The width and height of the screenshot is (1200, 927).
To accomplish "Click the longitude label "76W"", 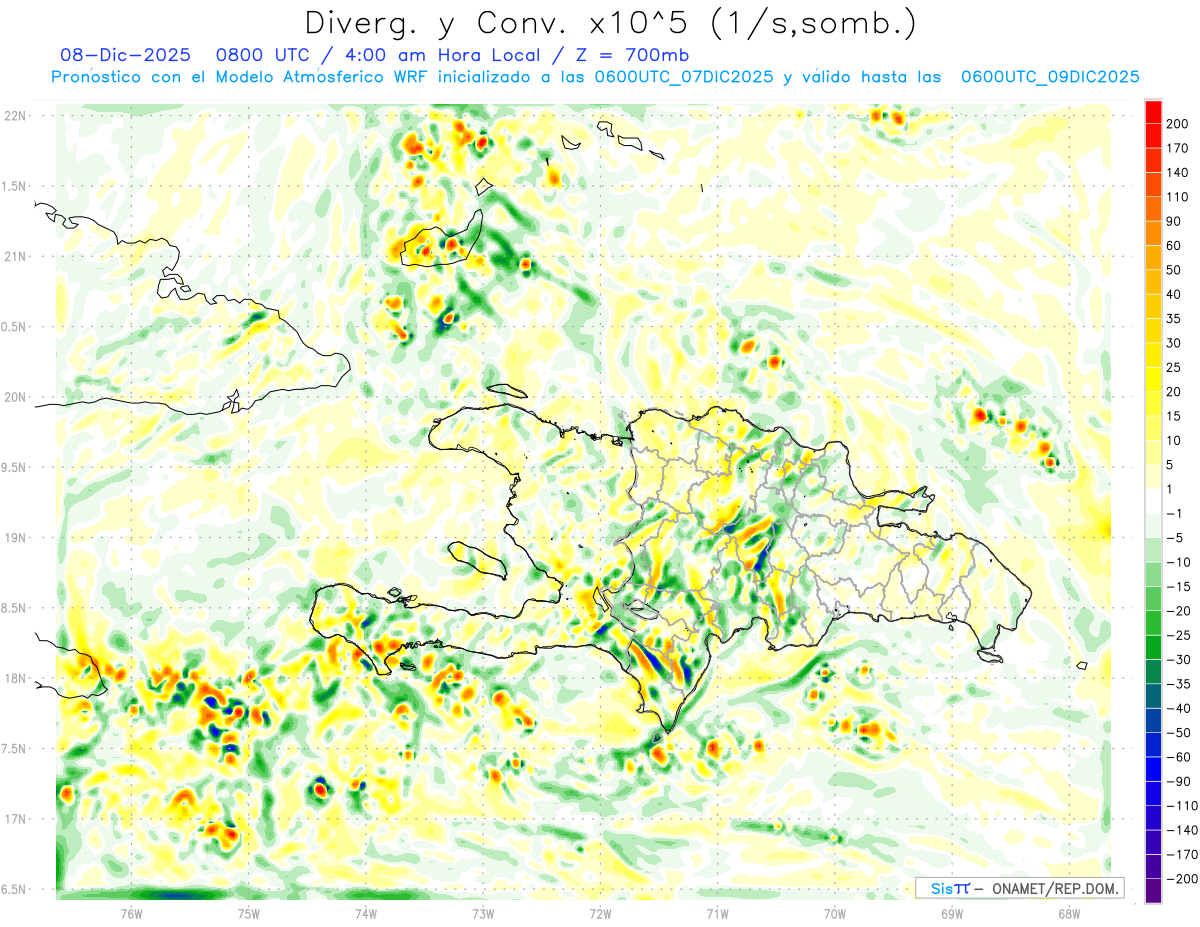I will click(132, 913).
